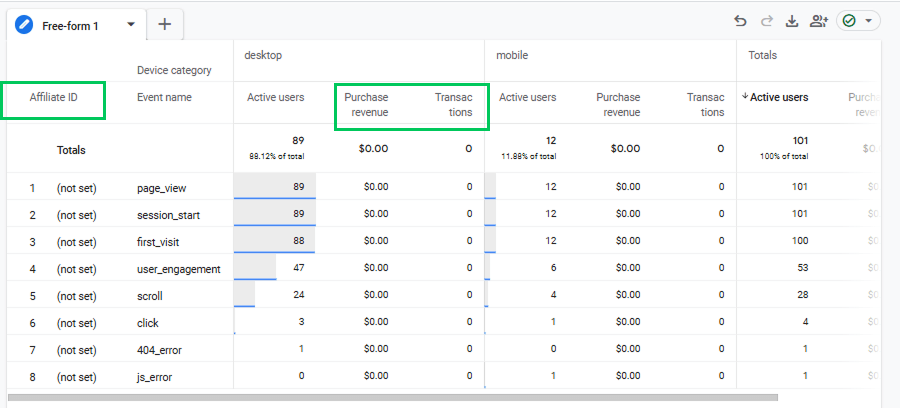Viewport: 900px width, 408px height.
Task: Click the pencil icon on Free-form 1 tab
Action: click(x=24, y=25)
